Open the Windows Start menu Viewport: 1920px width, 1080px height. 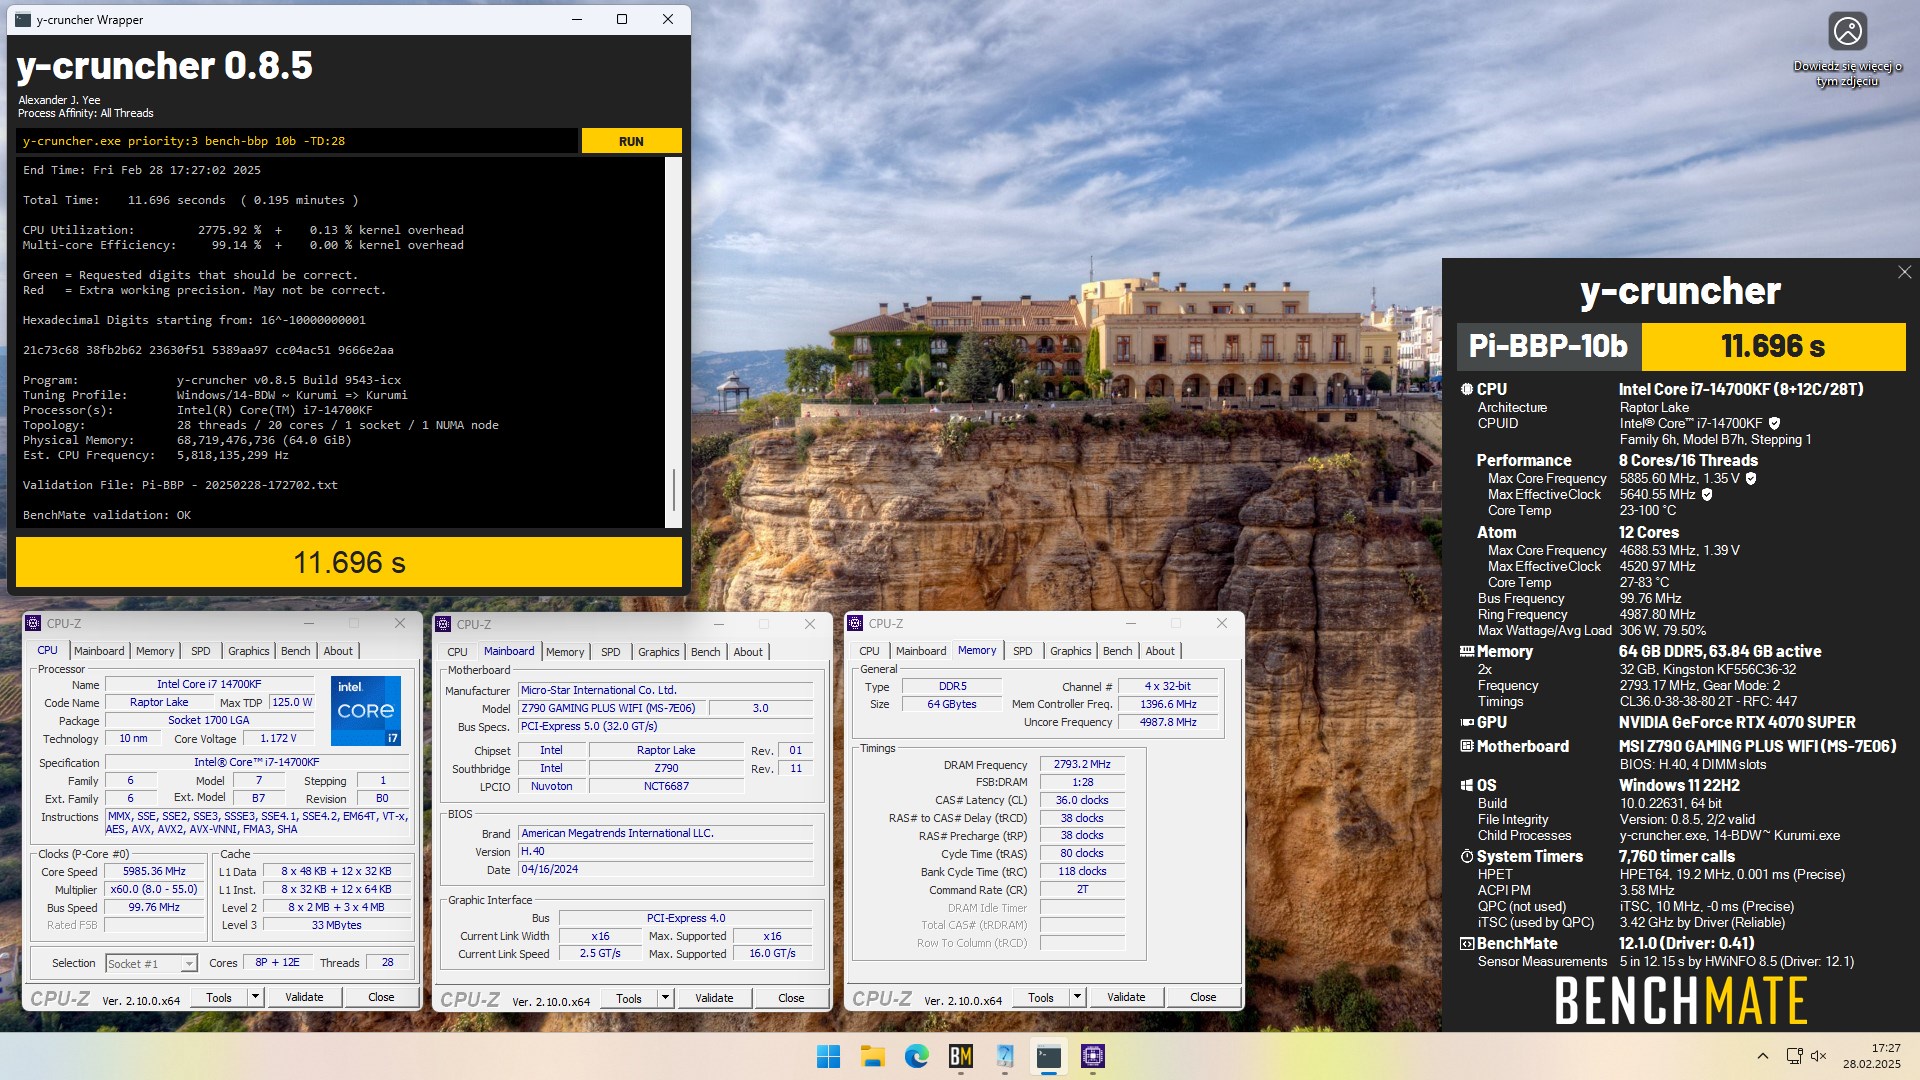pos(828,1056)
